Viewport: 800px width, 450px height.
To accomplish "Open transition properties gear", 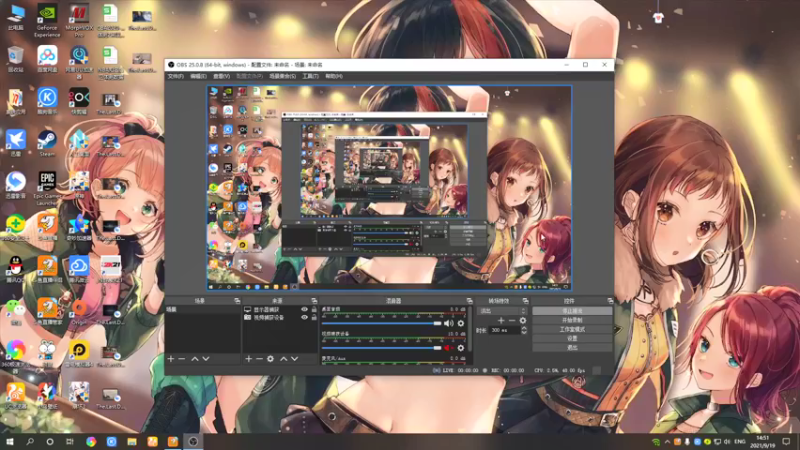I will click(x=522, y=320).
